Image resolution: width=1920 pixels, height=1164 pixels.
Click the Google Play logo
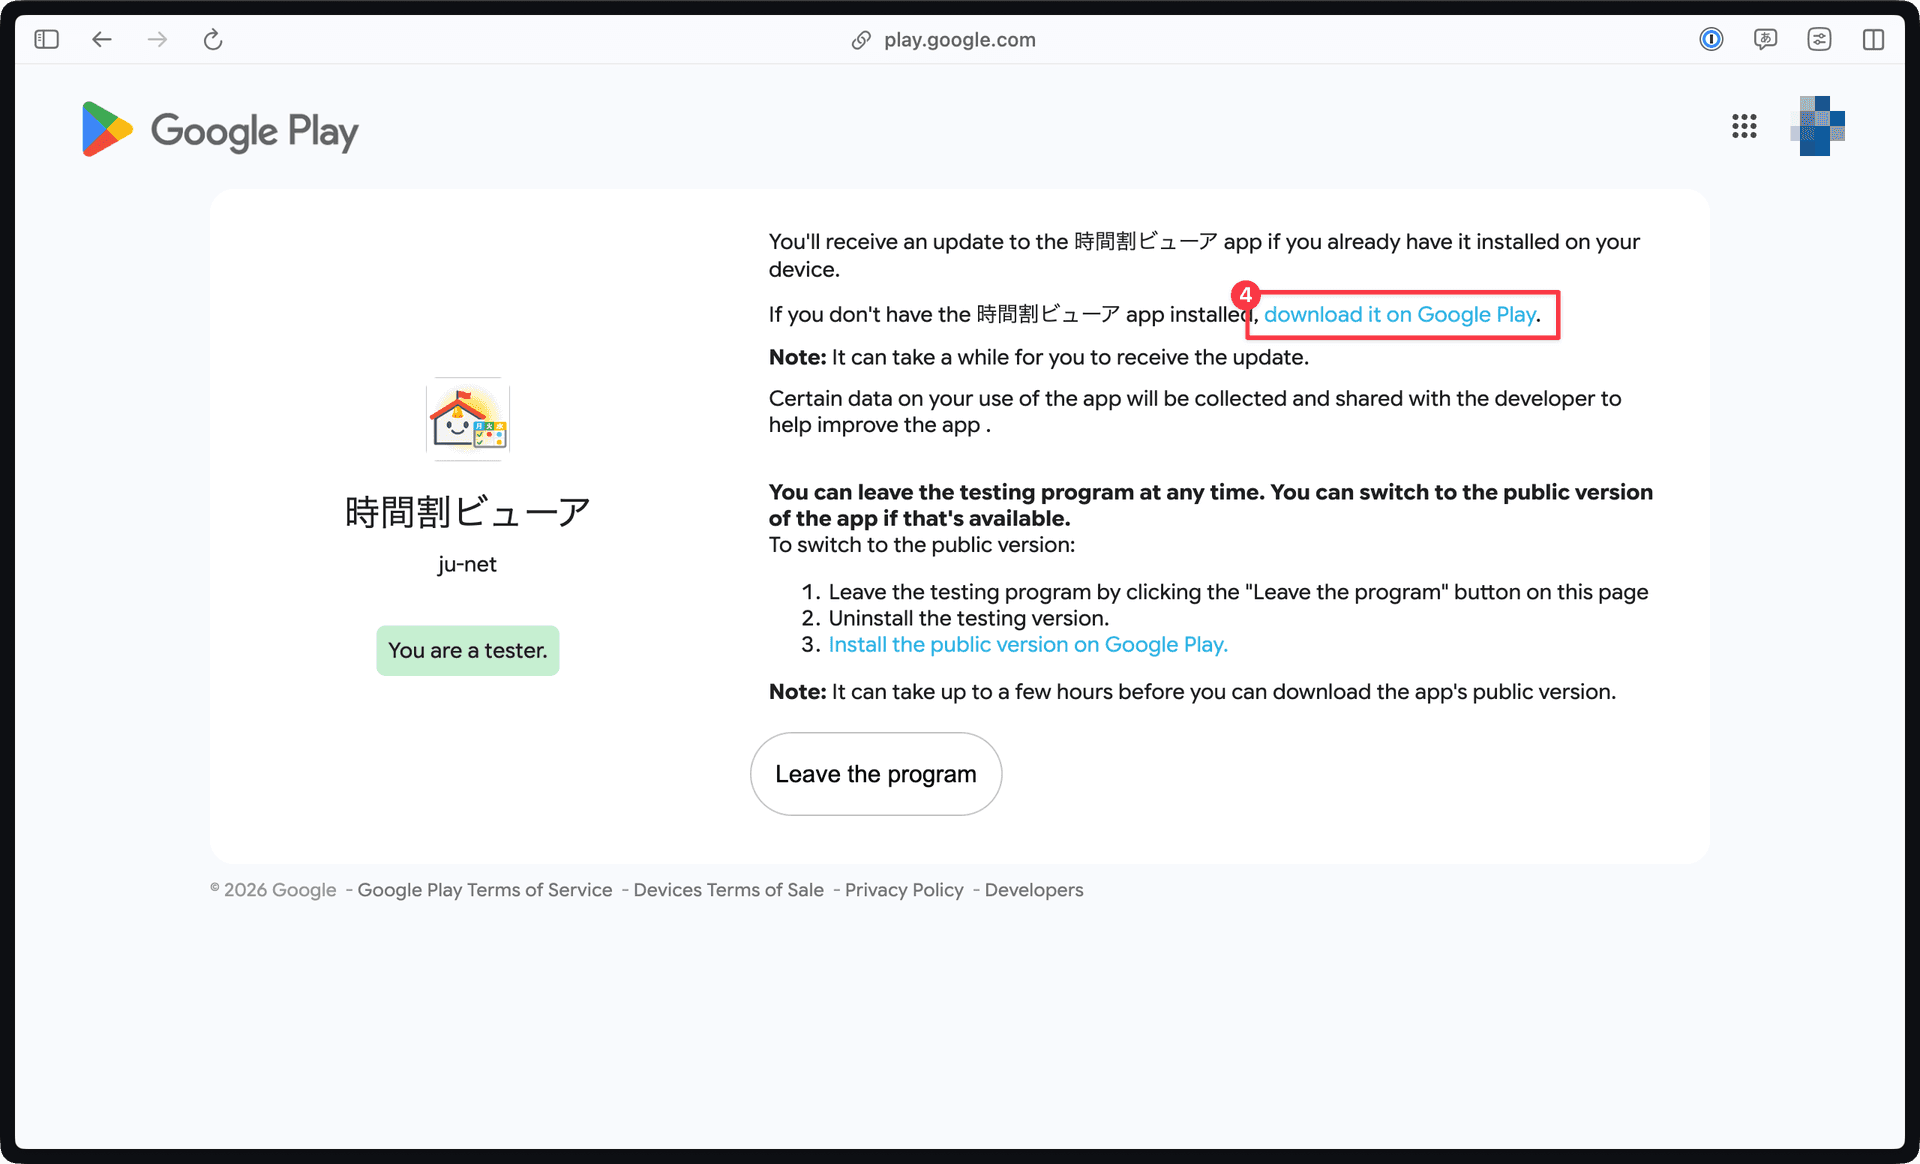(x=219, y=129)
